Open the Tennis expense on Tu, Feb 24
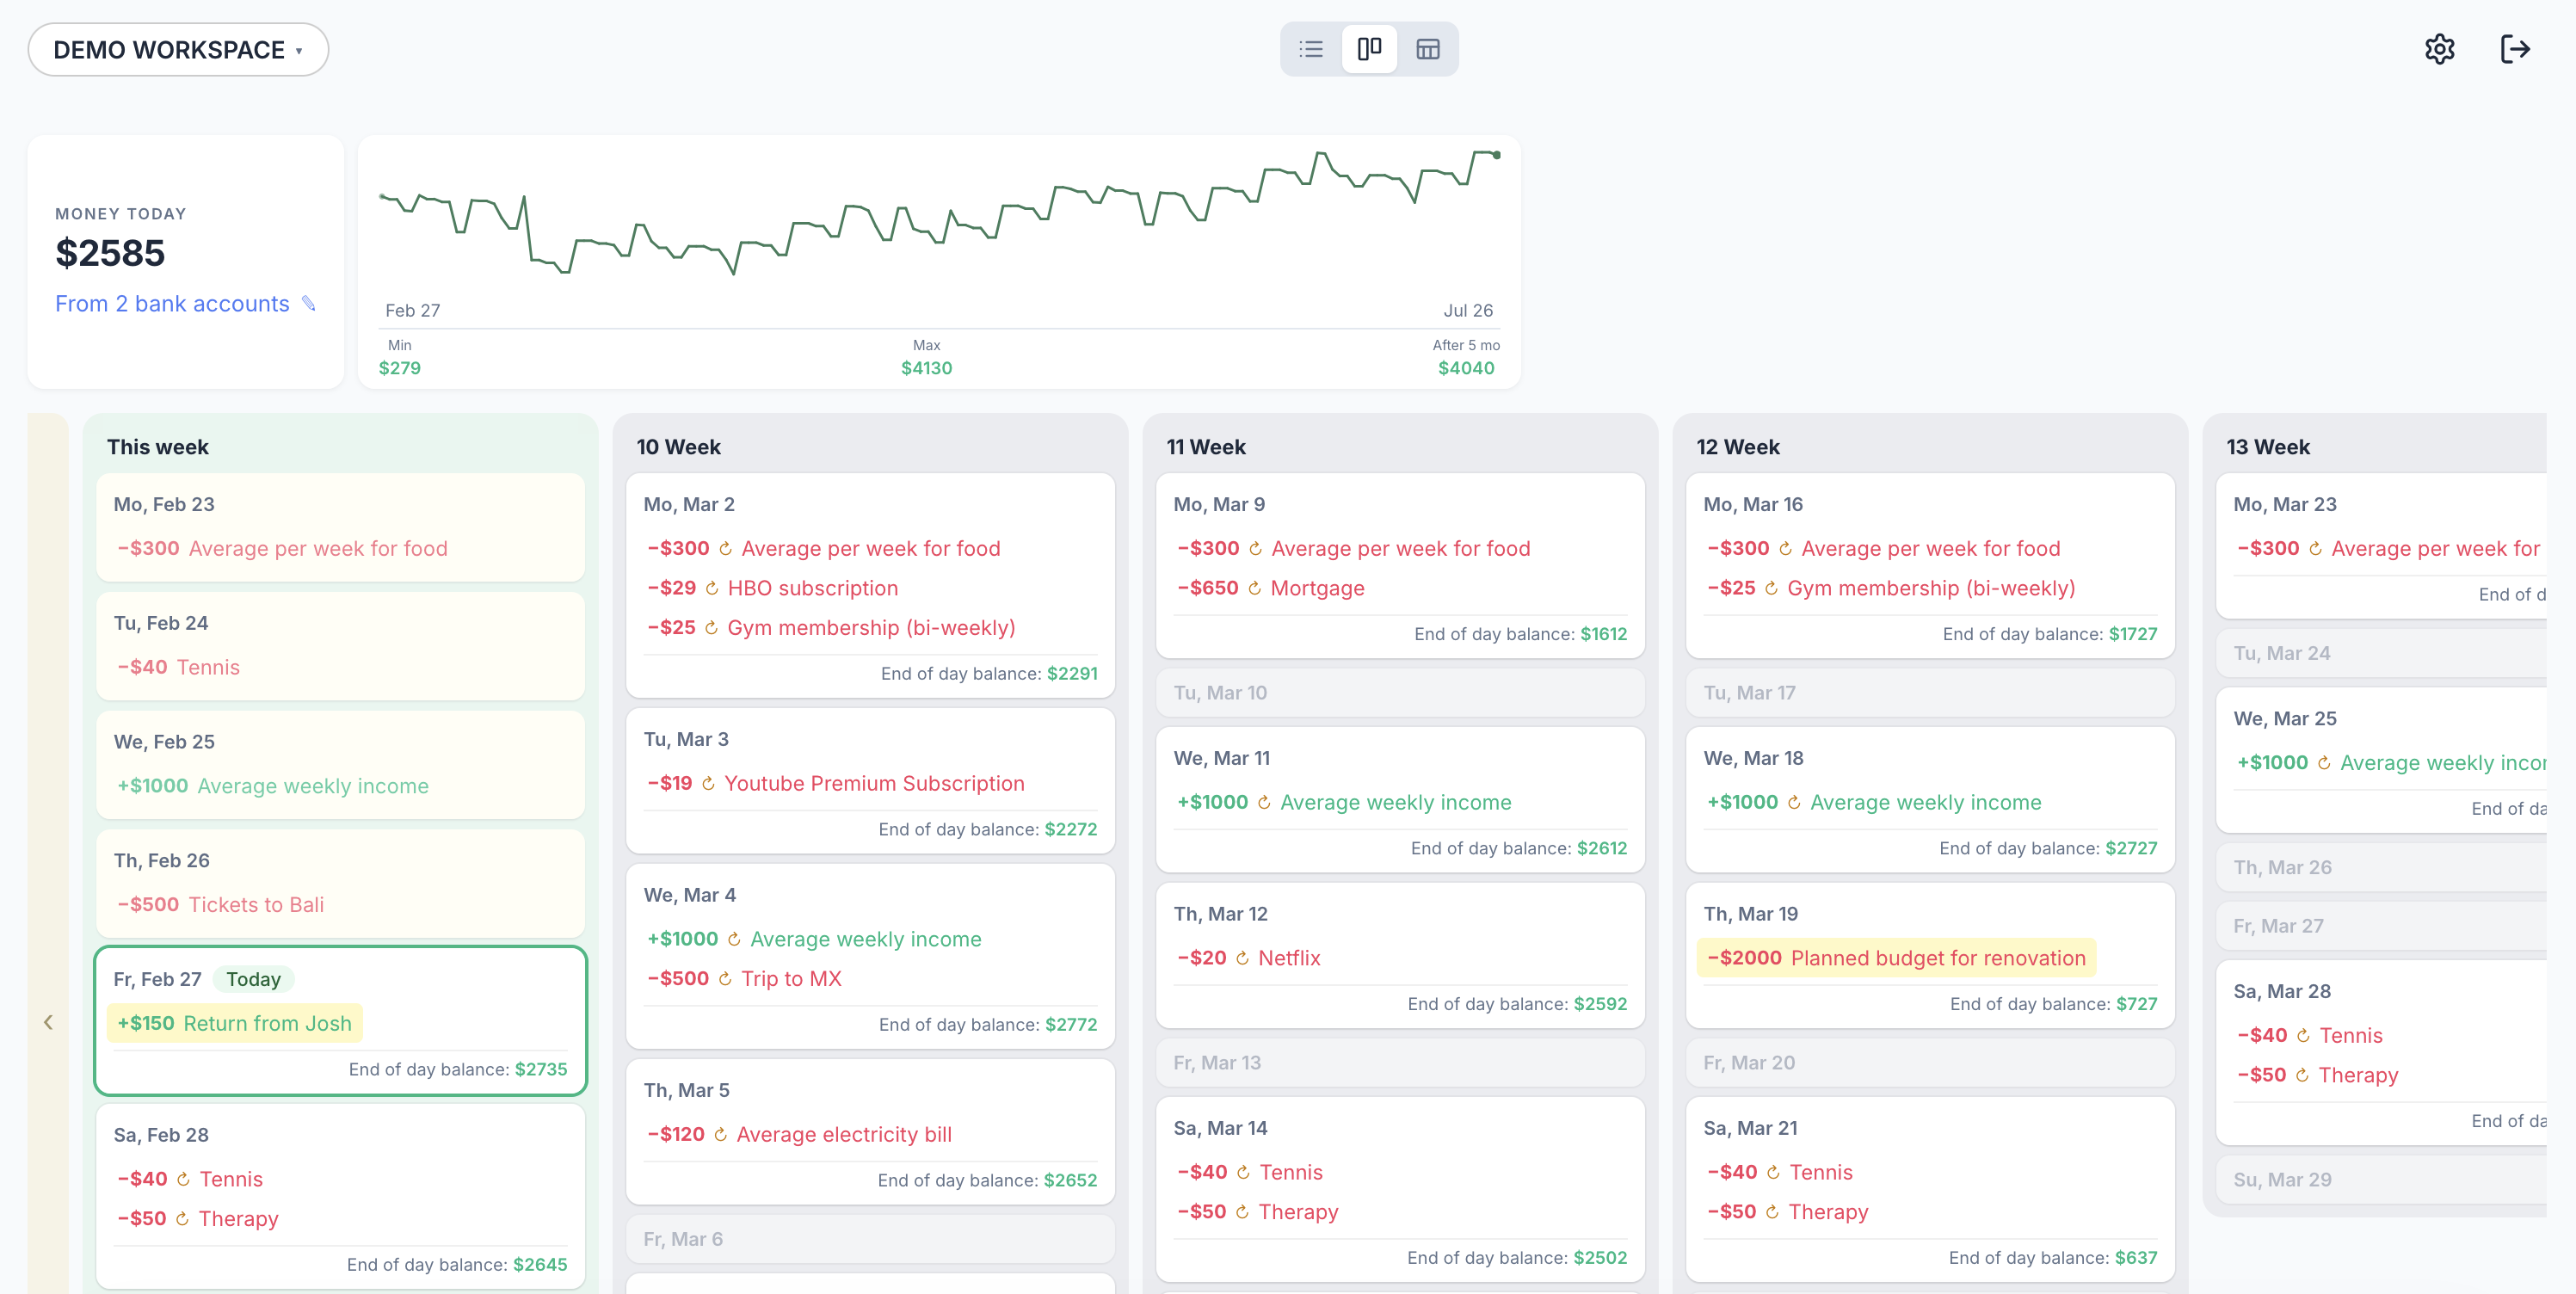The image size is (2576, 1294). pos(178,667)
